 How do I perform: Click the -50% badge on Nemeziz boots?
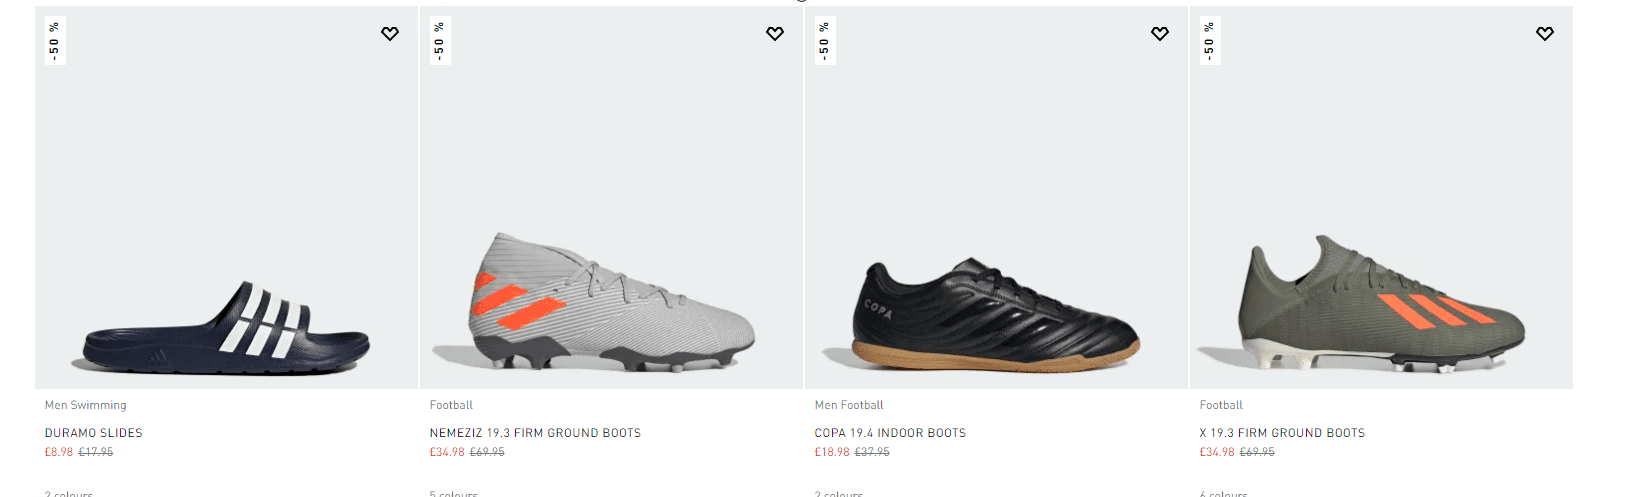pyautogui.click(x=440, y=41)
